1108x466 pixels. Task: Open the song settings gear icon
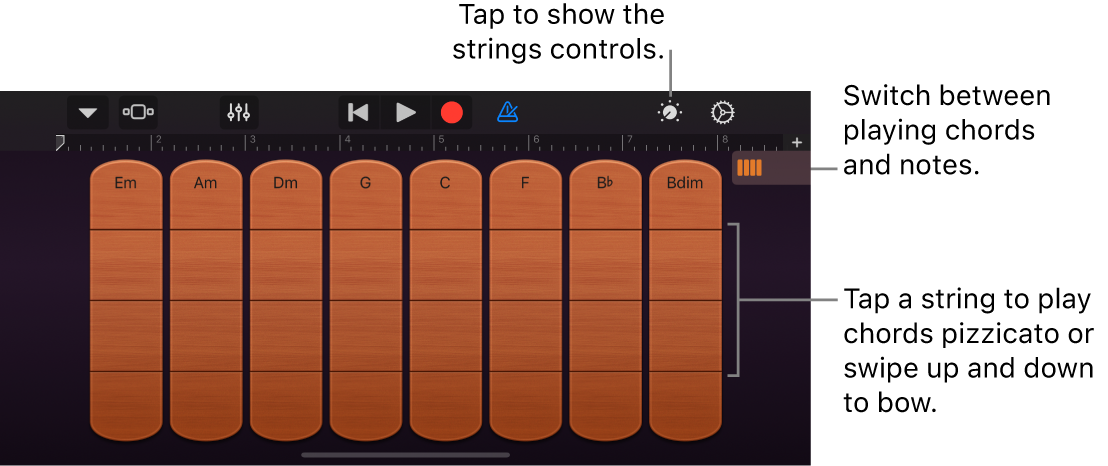tap(723, 112)
